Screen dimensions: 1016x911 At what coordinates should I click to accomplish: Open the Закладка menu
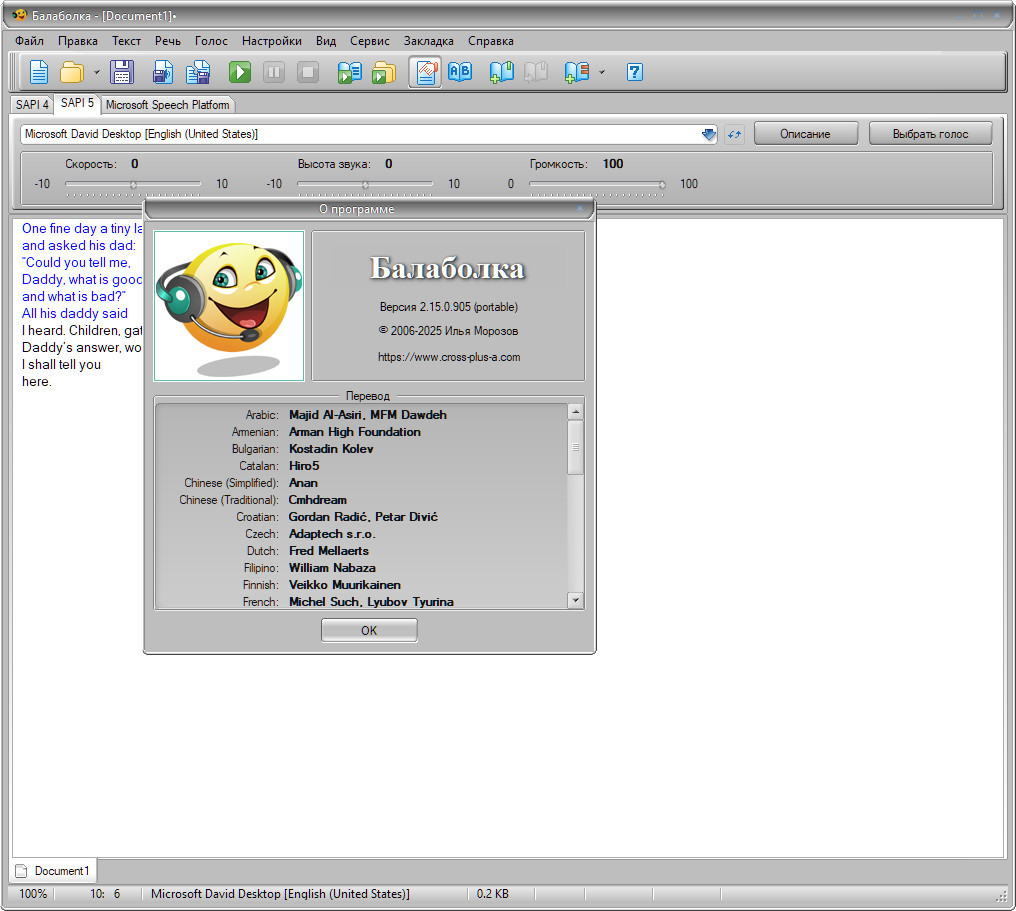point(428,41)
